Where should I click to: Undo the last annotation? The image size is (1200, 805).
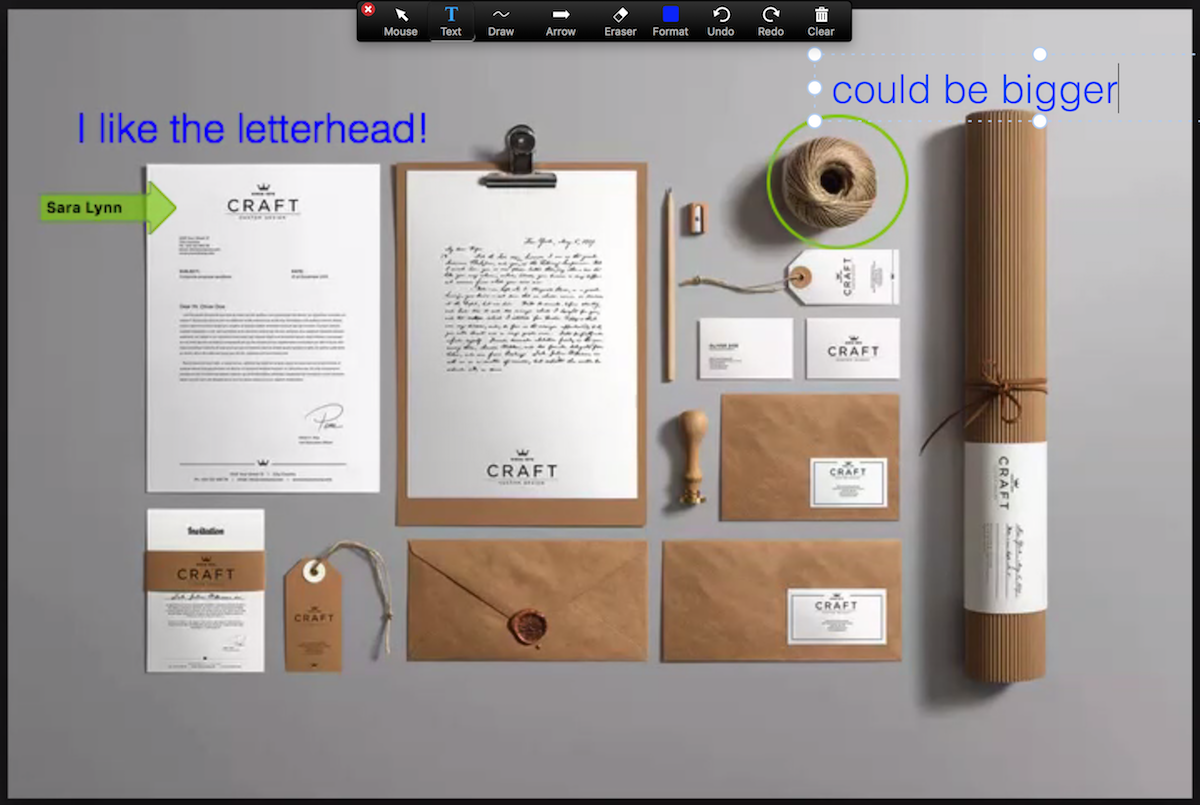[x=720, y=20]
